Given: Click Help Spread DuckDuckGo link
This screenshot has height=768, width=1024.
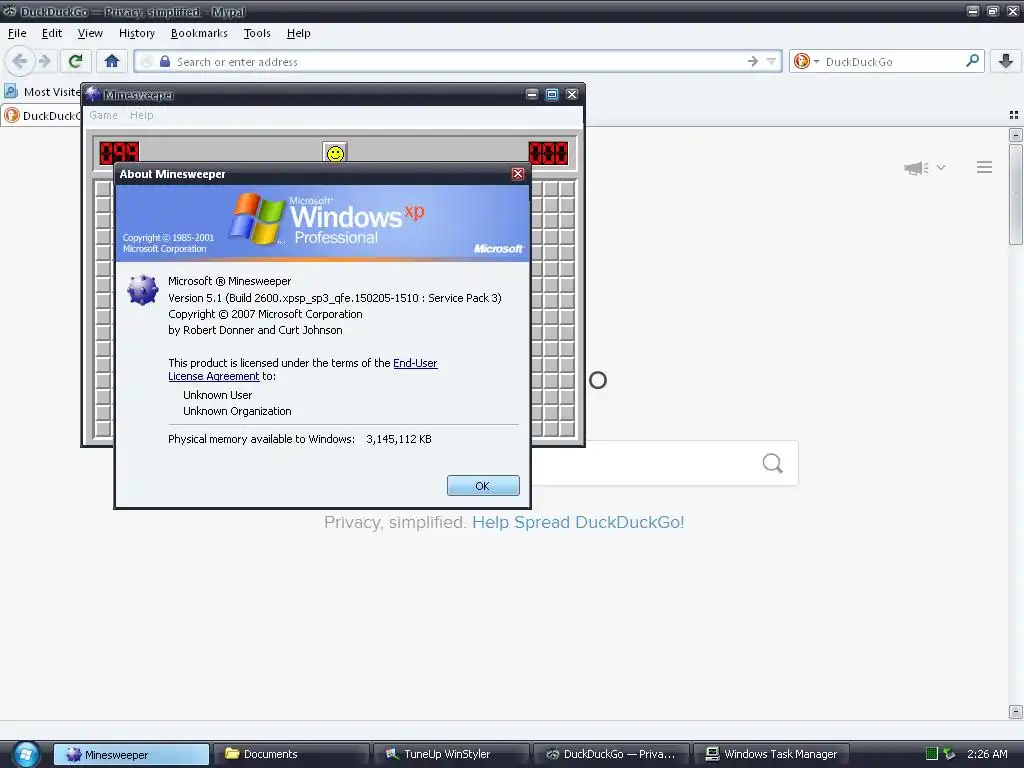Looking at the screenshot, I should 578,522.
